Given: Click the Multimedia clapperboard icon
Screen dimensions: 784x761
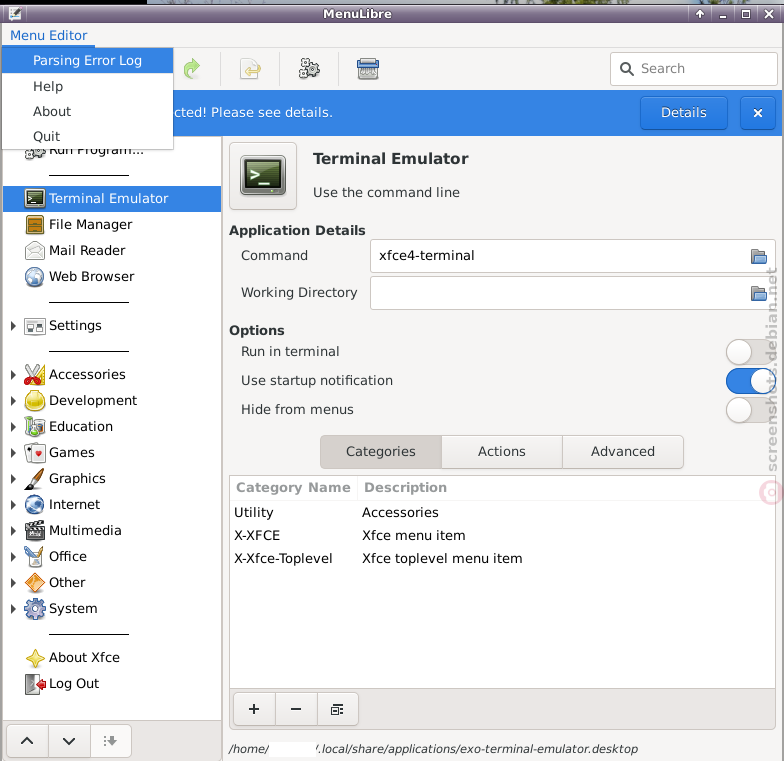Looking at the screenshot, I should 34,530.
